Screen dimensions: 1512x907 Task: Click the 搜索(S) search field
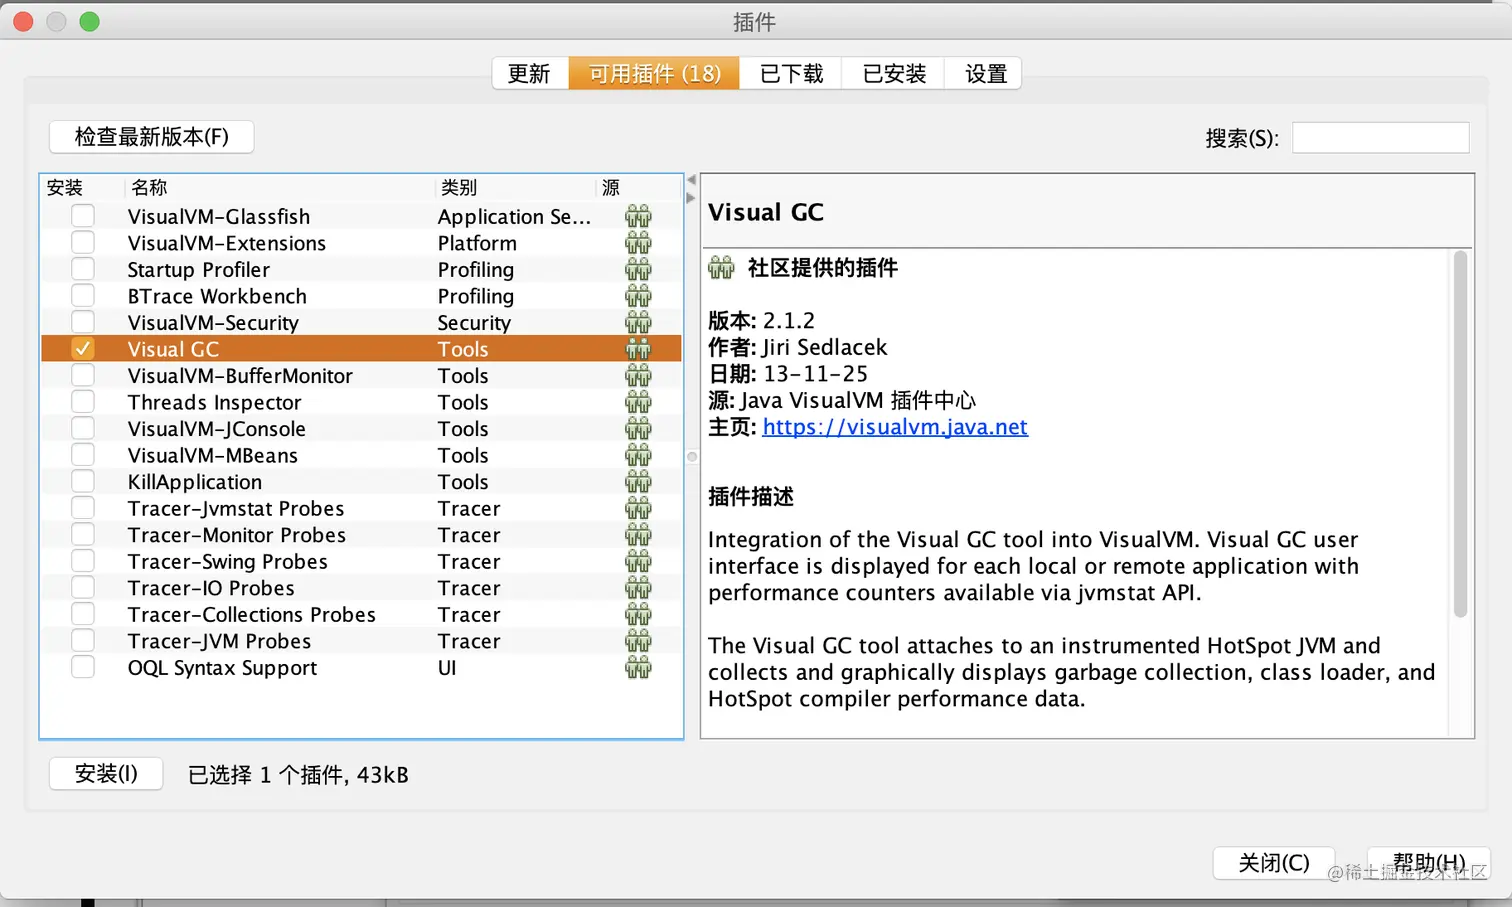pyautogui.click(x=1380, y=138)
